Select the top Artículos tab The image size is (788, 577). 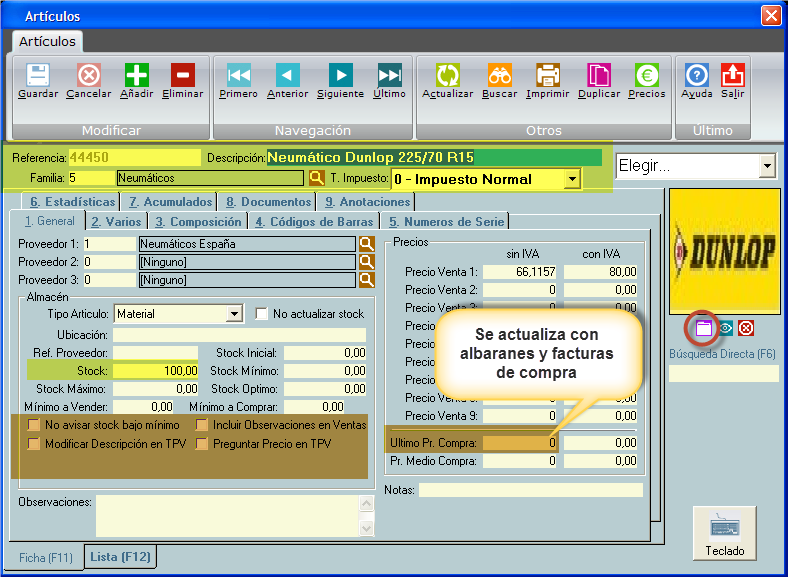coord(47,42)
